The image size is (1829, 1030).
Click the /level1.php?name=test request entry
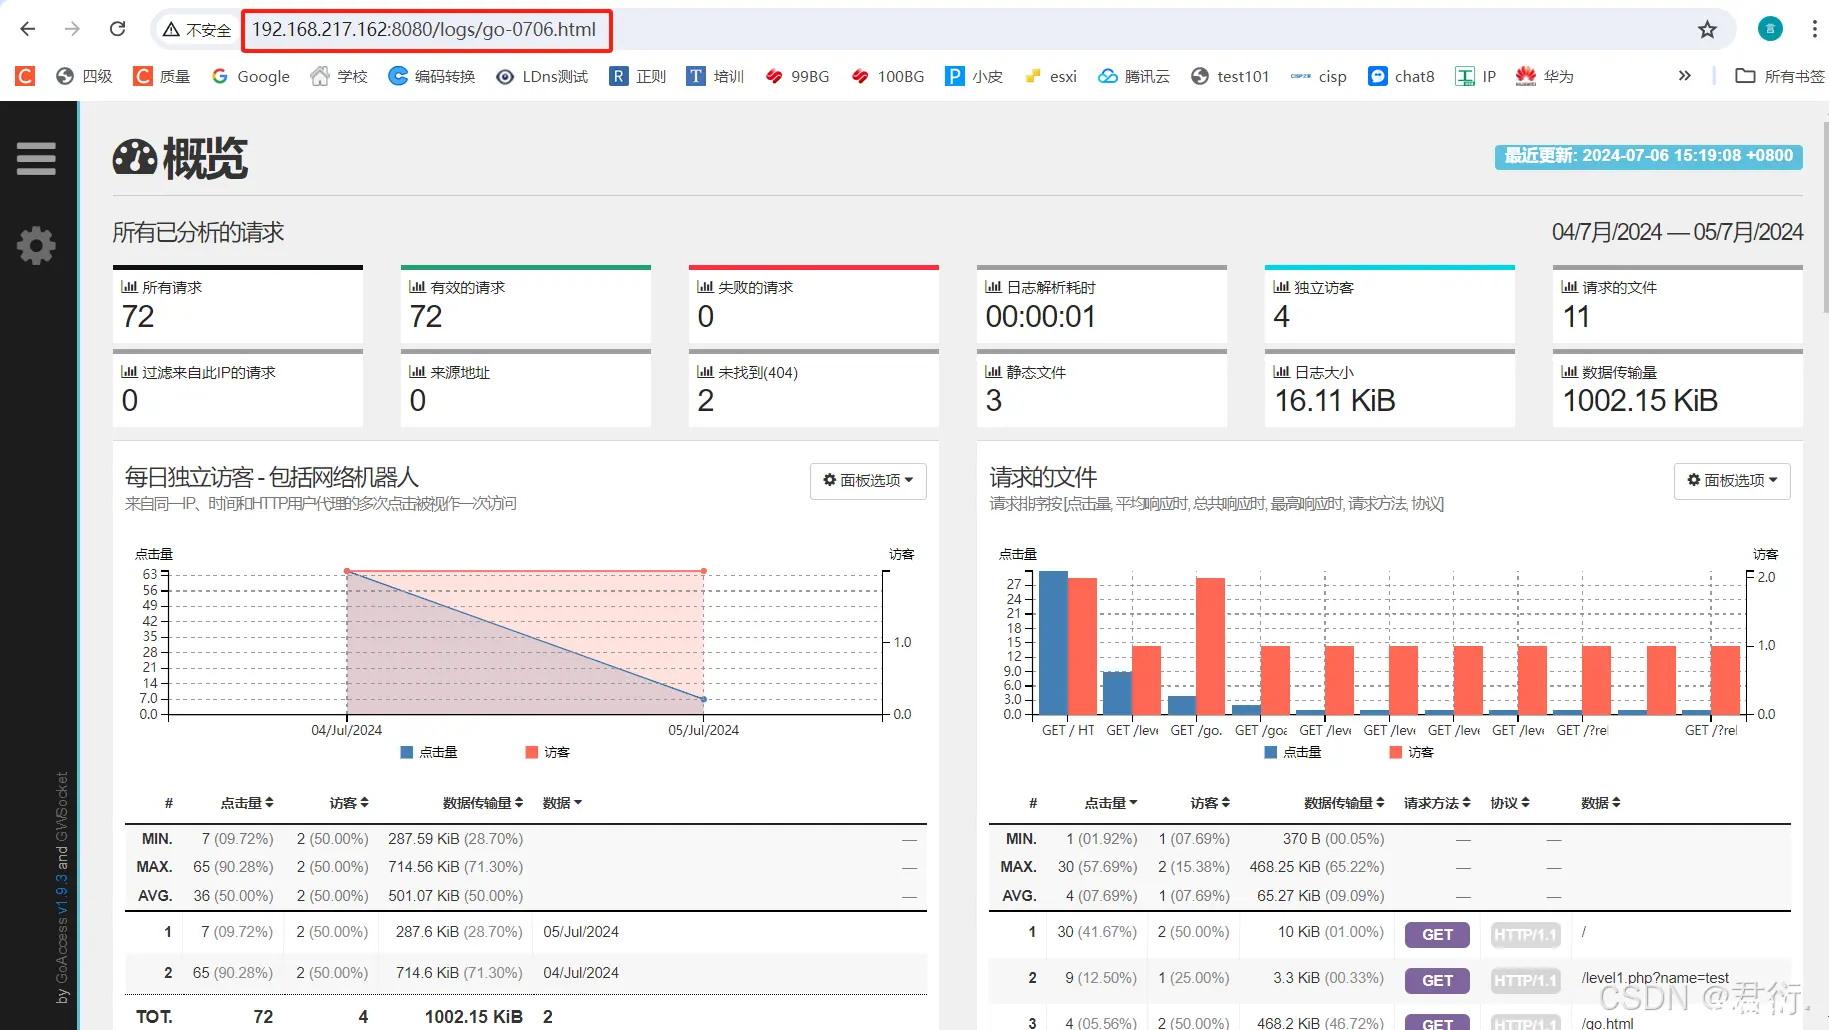[1655, 978]
